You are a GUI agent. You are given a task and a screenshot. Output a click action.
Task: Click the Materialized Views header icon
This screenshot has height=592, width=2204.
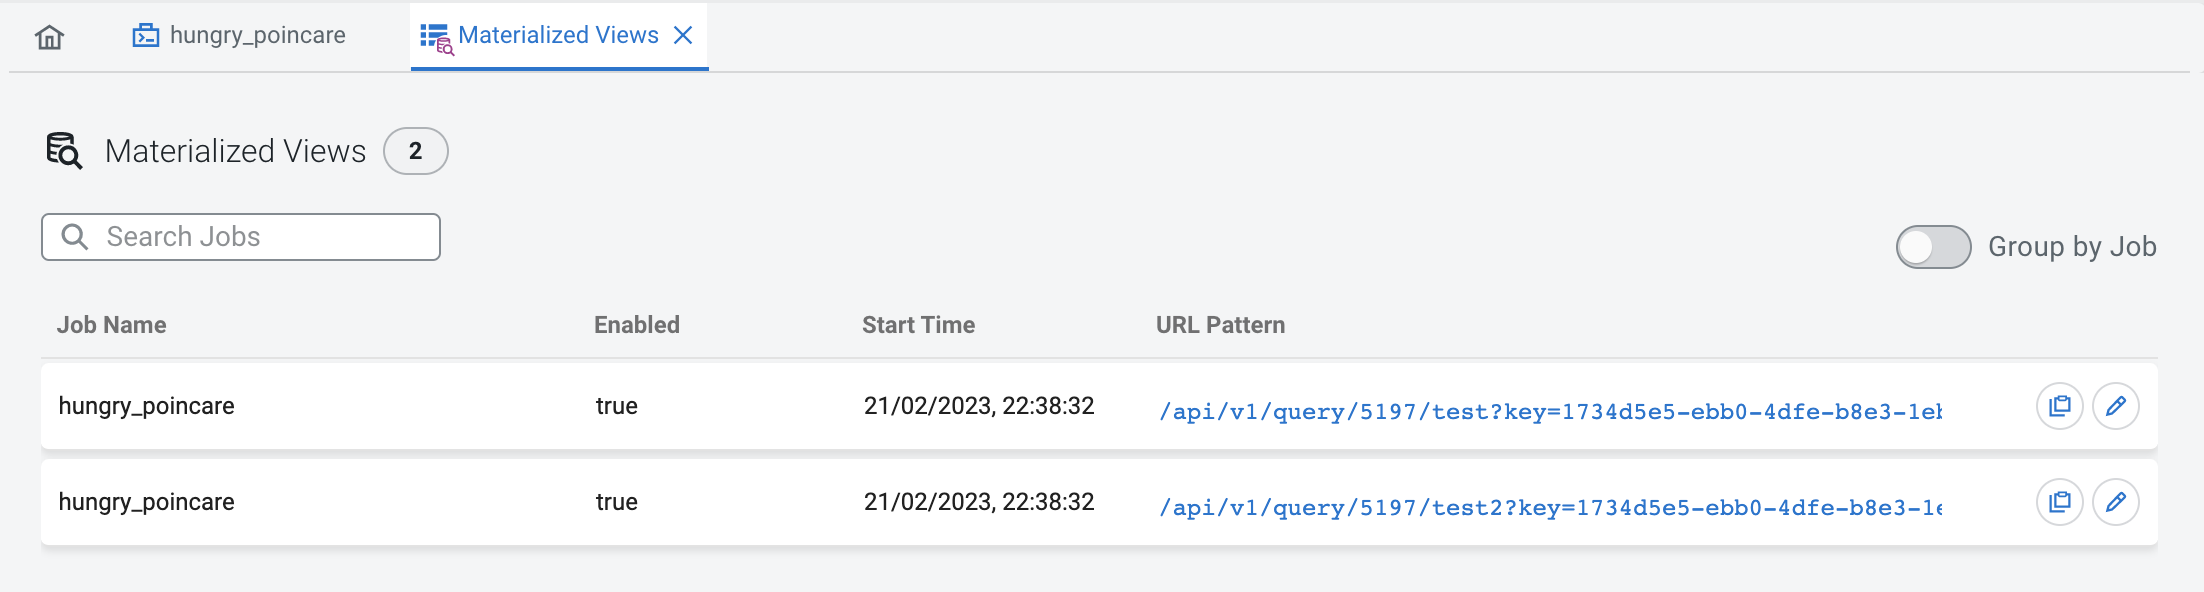[x=64, y=151]
